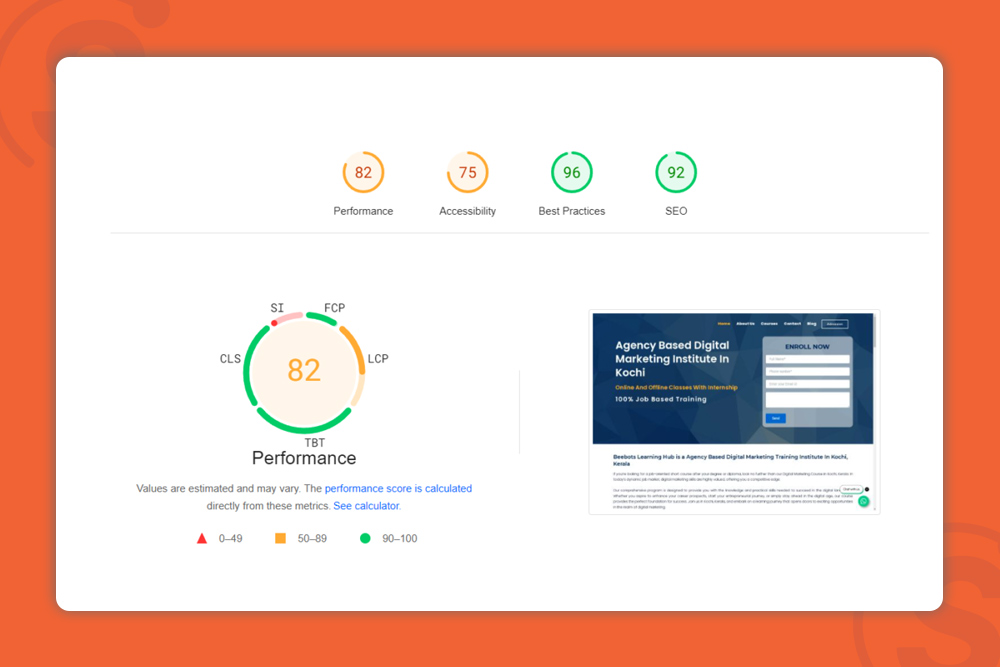Click the Accessibility score gauge showing 75
Viewport: 1000px width, 667px height.
tap(467, 172)
